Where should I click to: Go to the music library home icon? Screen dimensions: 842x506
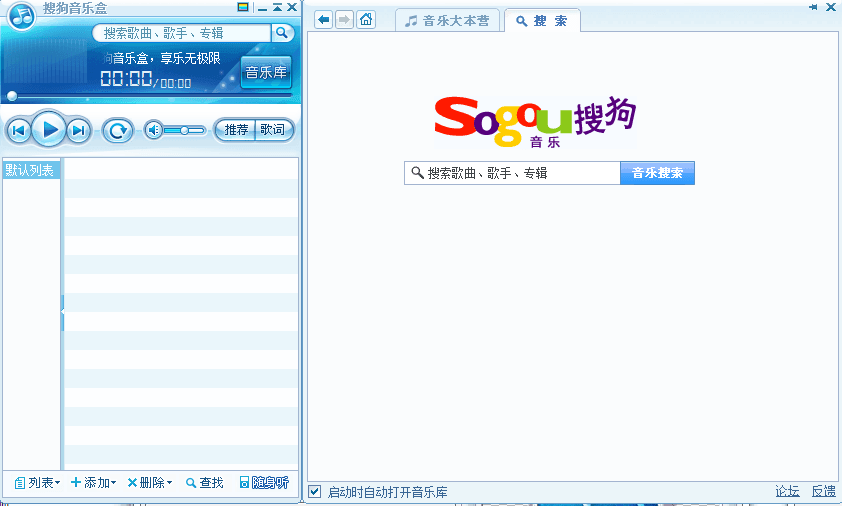[366, 20]
